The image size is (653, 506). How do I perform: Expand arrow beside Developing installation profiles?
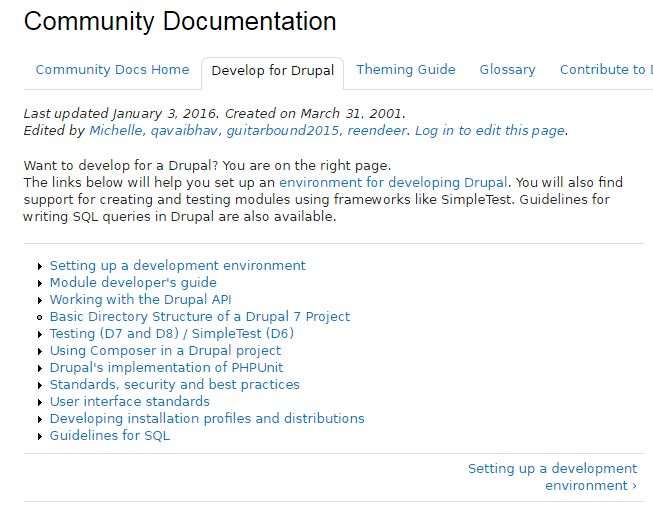click(40, 420)
